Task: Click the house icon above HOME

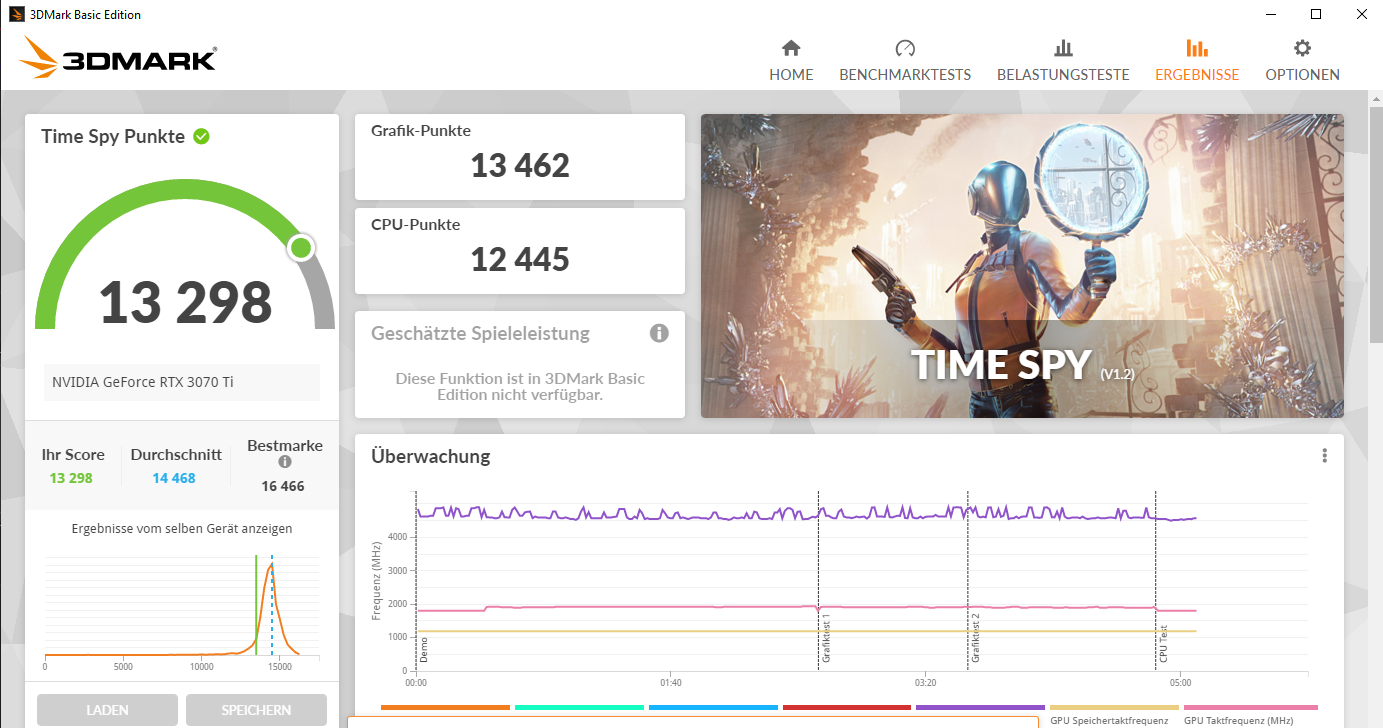Action: coord(791,48)
